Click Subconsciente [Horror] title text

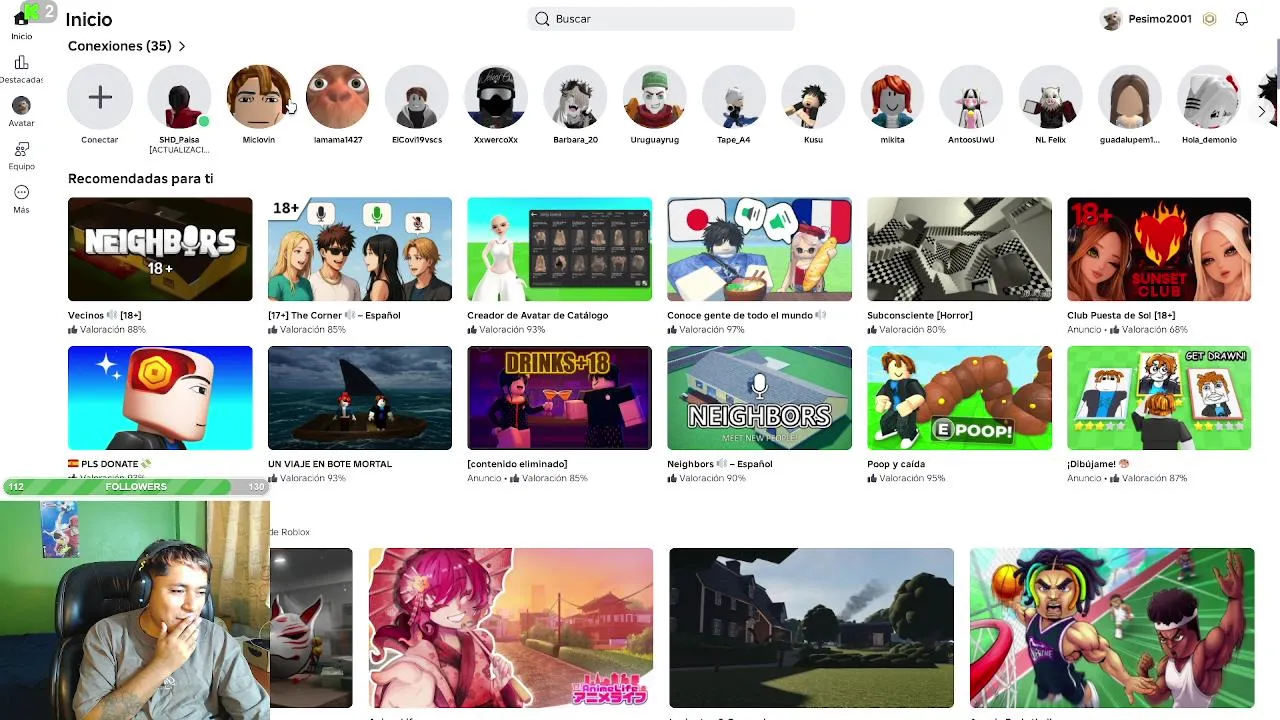tap(920, 315)
